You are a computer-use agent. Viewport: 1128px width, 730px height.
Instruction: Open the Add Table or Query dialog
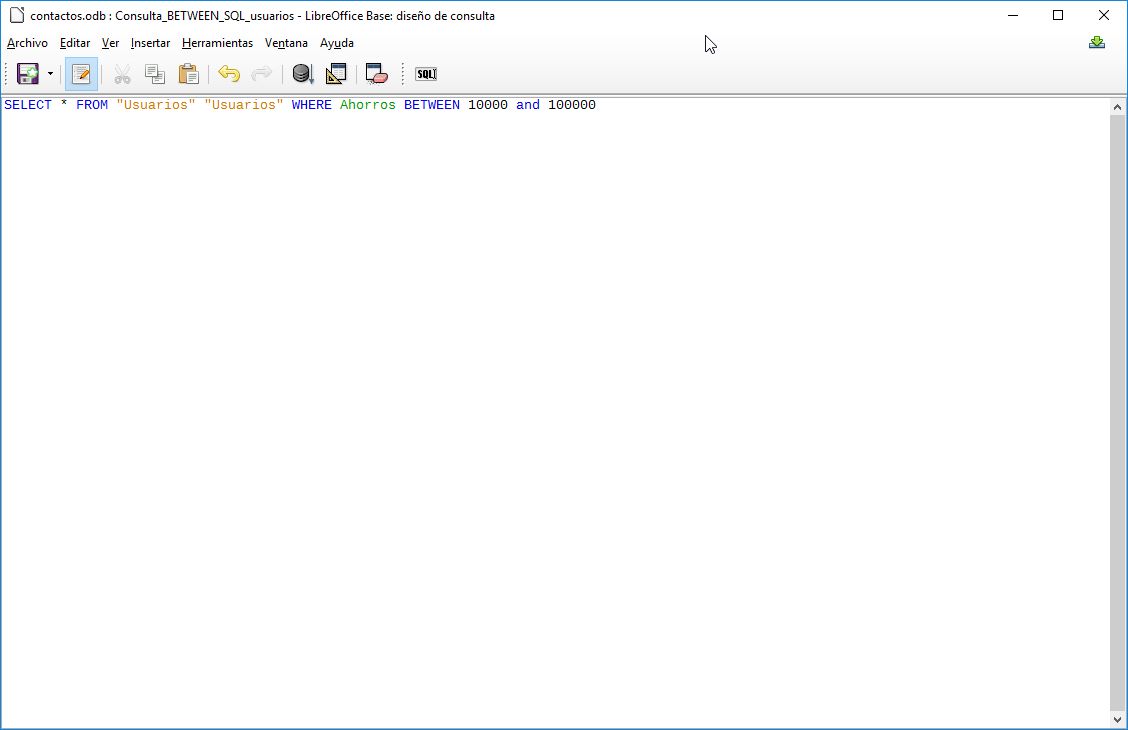(x=336, y=73)
